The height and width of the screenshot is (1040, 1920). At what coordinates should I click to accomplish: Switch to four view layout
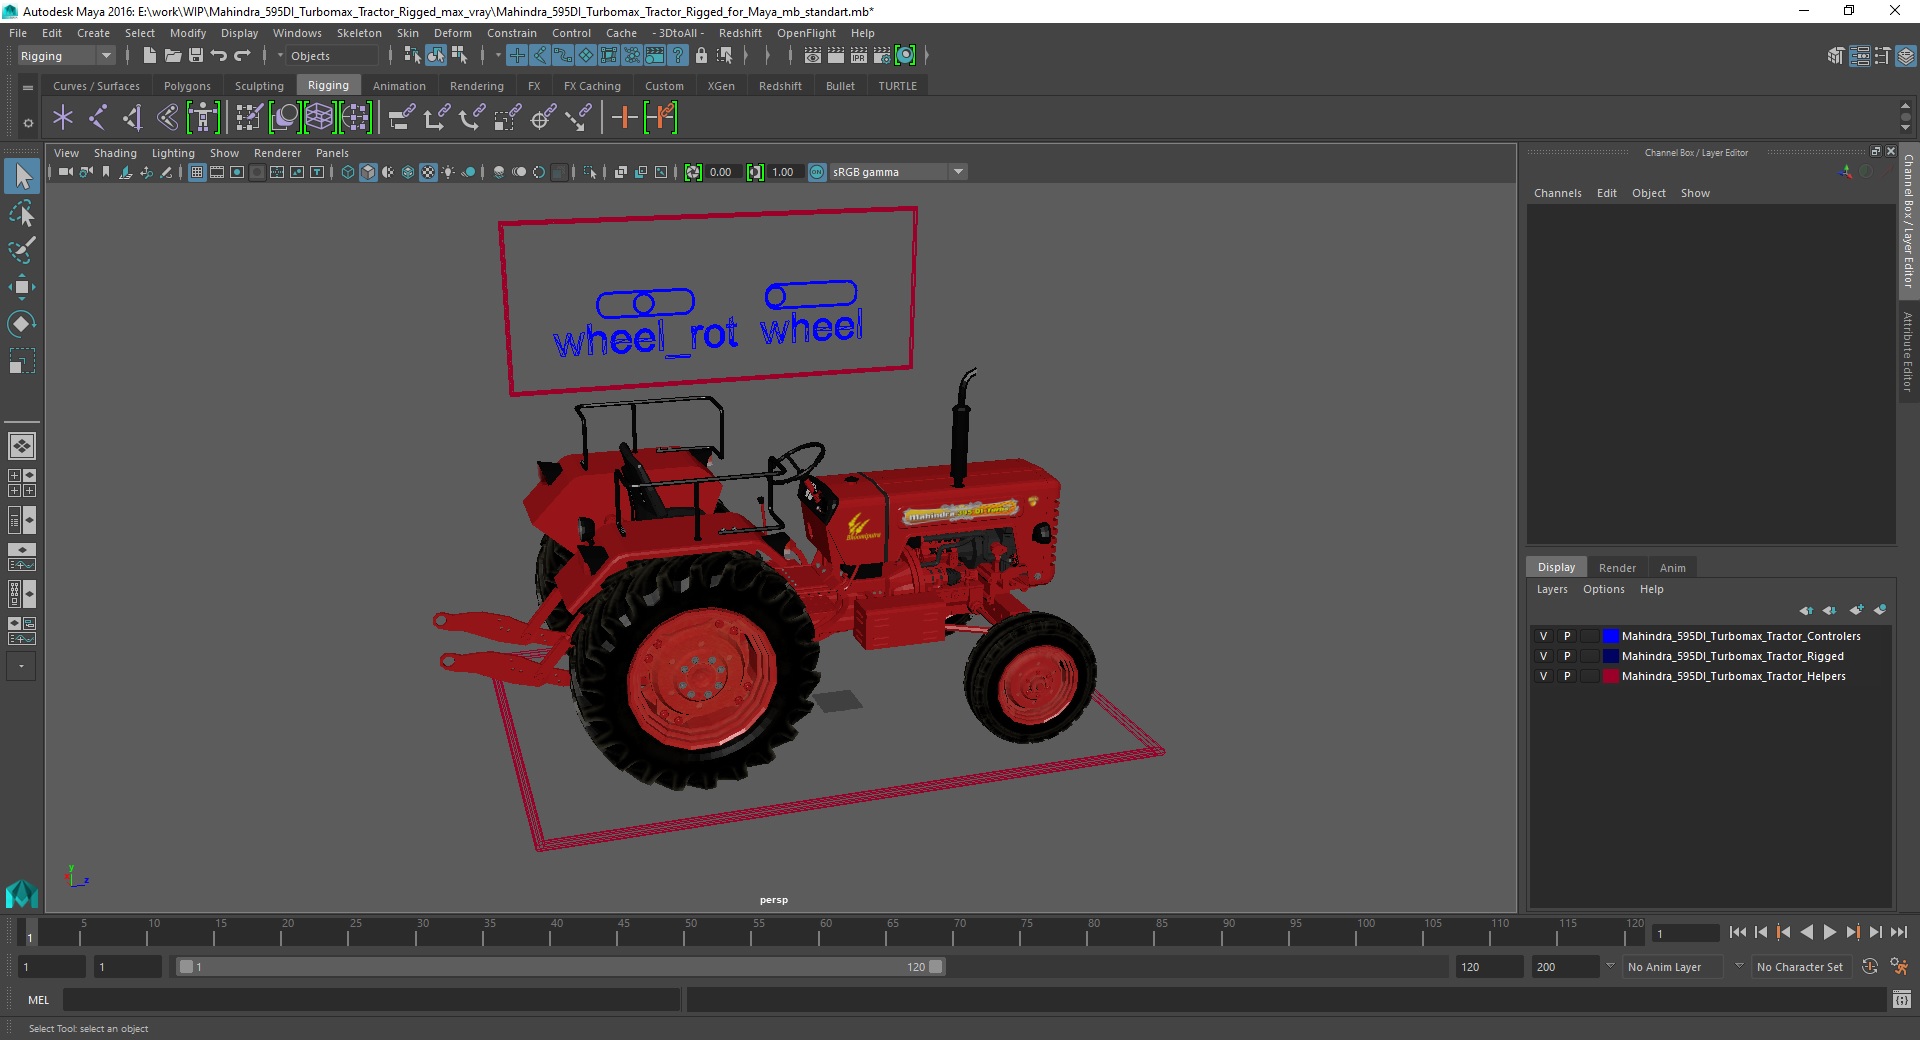22,483
